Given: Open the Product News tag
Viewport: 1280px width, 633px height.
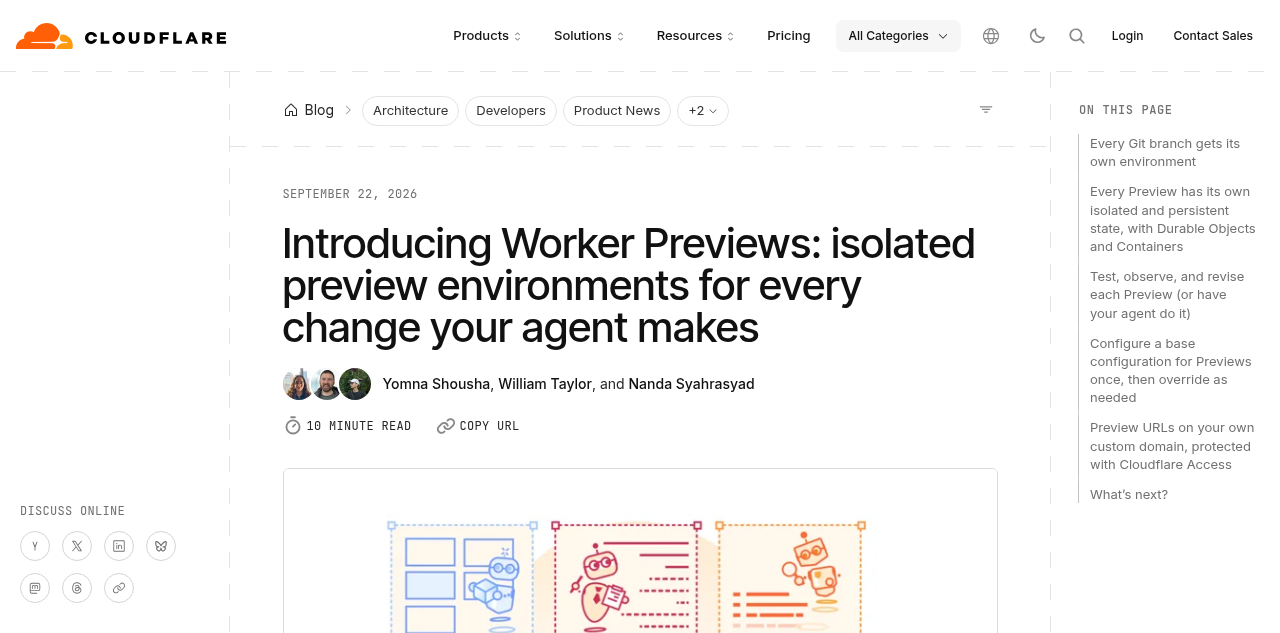Looking at the screenshot, I should click(617, 111).
